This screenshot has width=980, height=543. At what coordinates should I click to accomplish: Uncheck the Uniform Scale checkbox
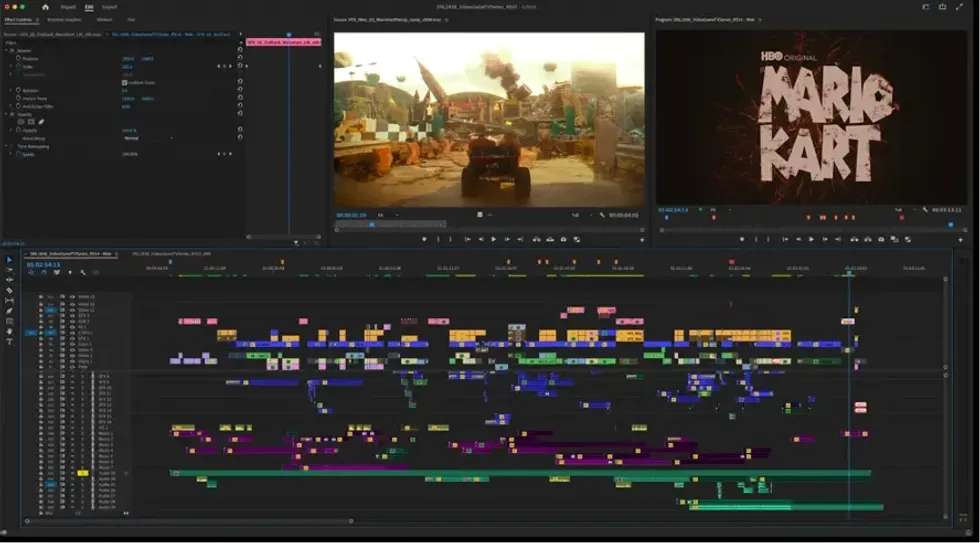(x=124, y=82)
